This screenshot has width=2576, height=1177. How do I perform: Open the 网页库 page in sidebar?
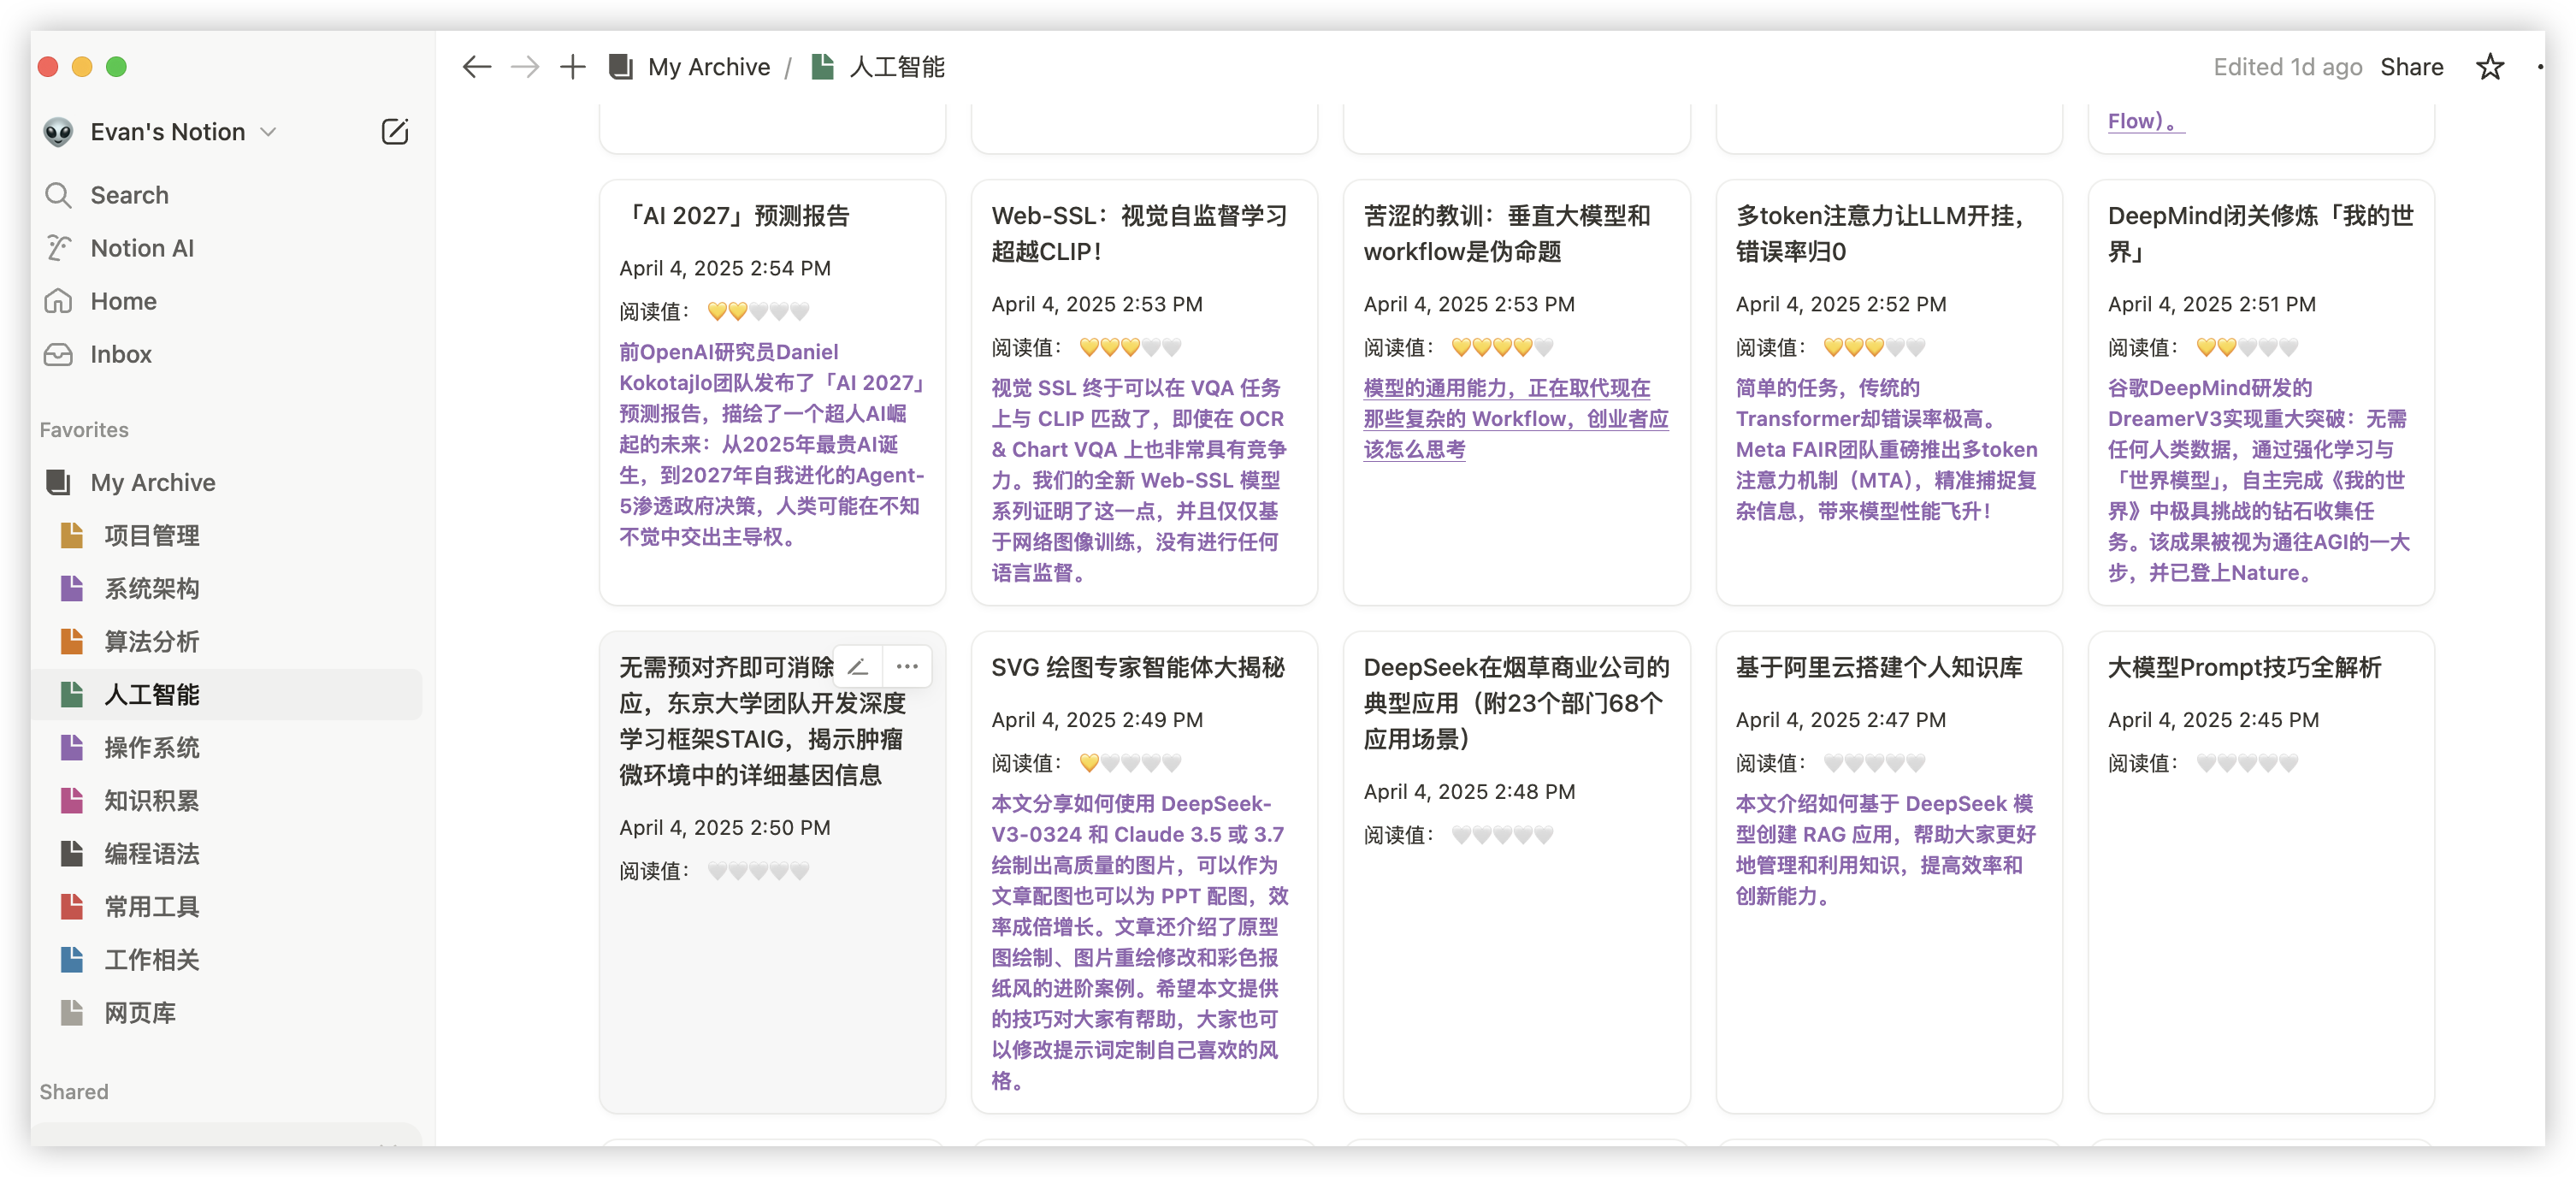(x=140, y=1013)
